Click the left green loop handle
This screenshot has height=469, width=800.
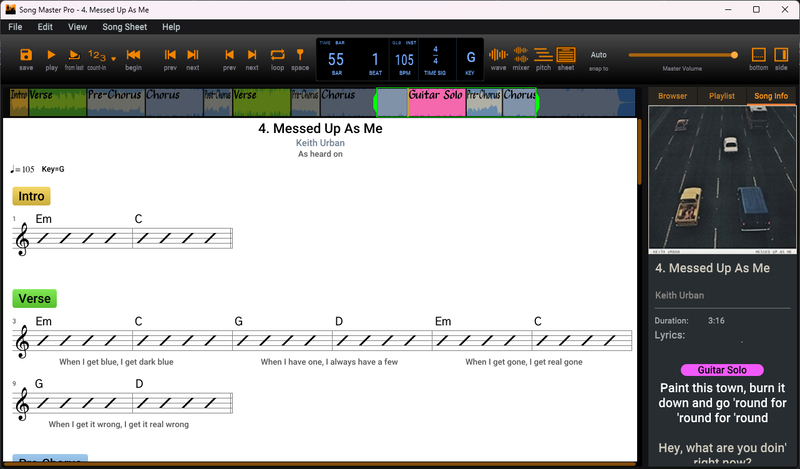point(375,103)
